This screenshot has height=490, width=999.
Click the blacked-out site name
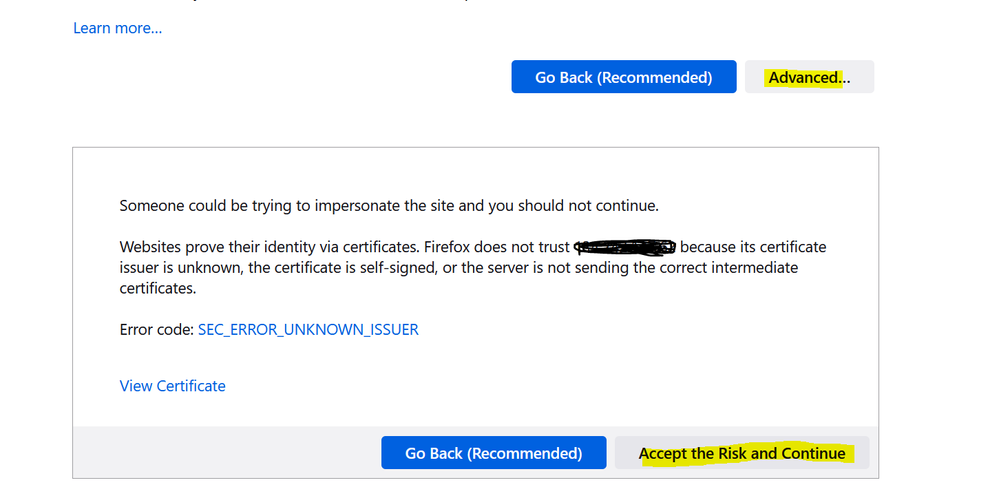625,246
